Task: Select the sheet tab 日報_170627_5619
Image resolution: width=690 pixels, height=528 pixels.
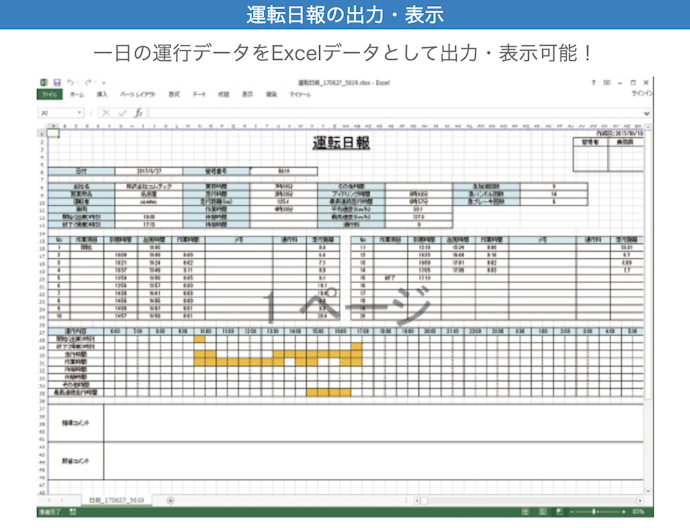Action: 117,500
